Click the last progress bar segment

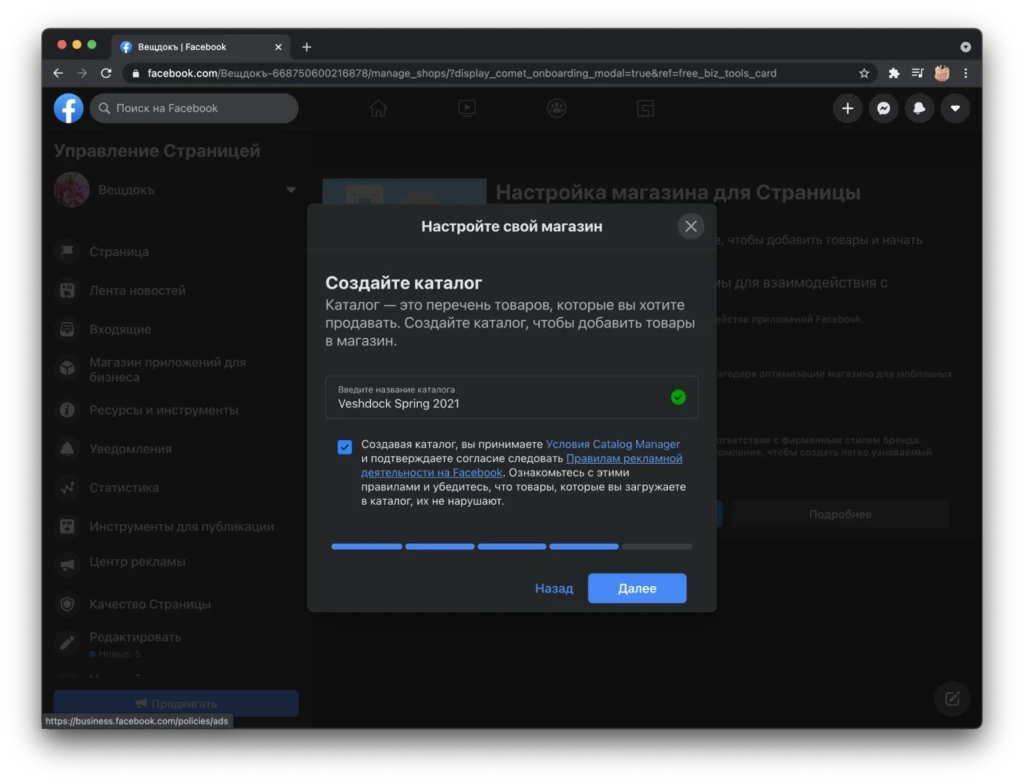(x=657, y=546)
